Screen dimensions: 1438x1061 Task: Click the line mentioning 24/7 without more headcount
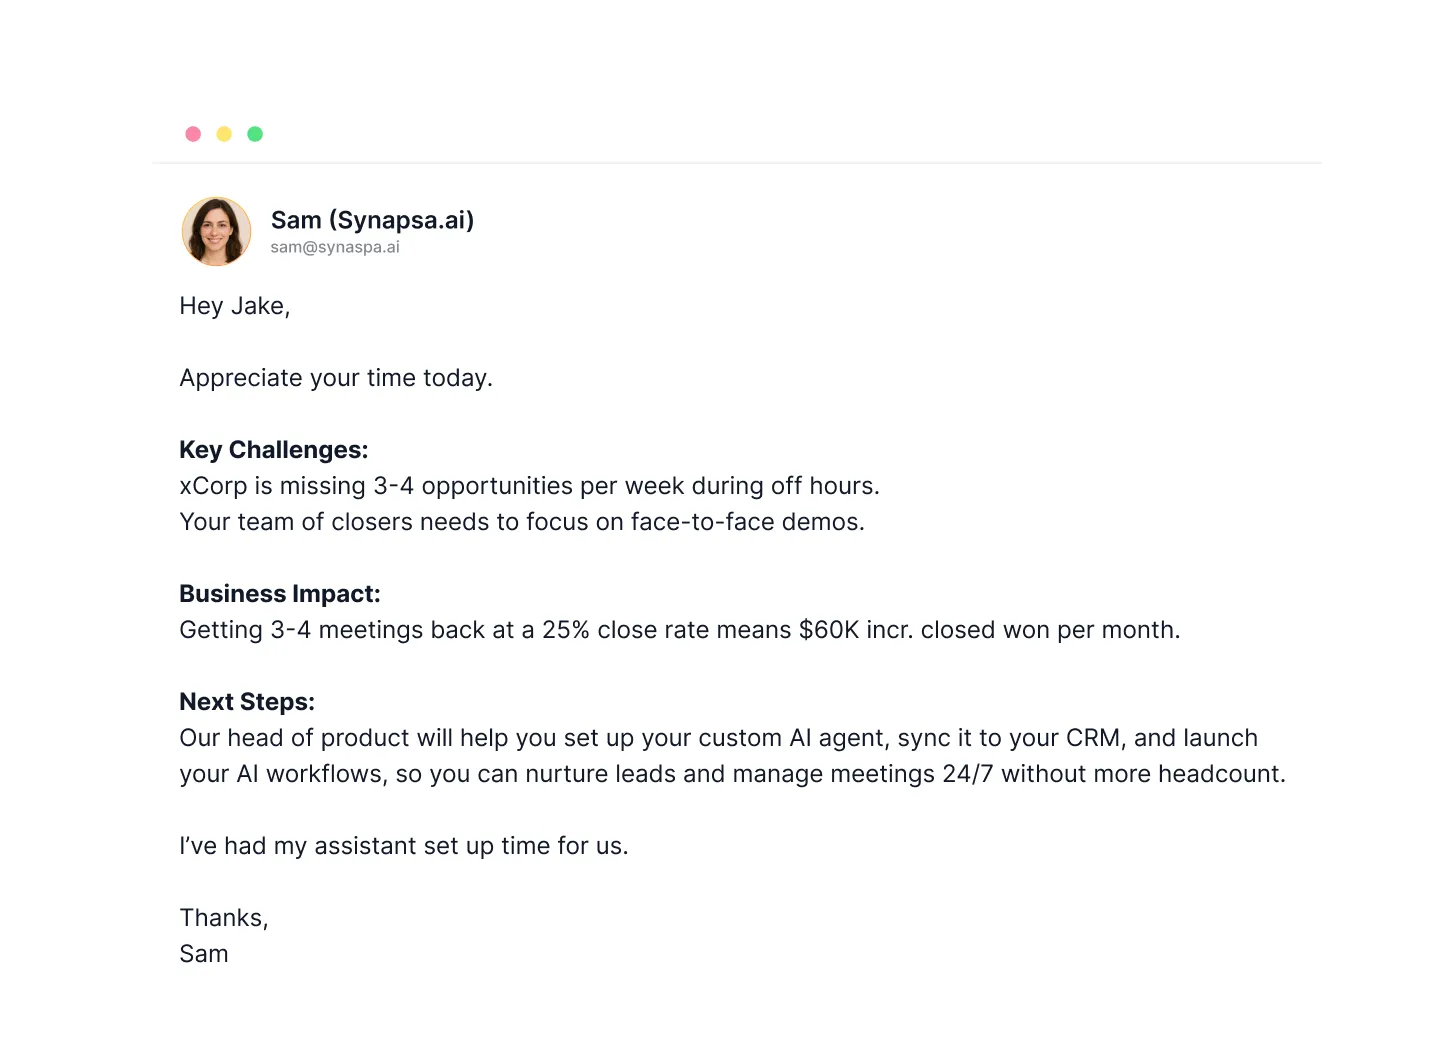[732, 774]
